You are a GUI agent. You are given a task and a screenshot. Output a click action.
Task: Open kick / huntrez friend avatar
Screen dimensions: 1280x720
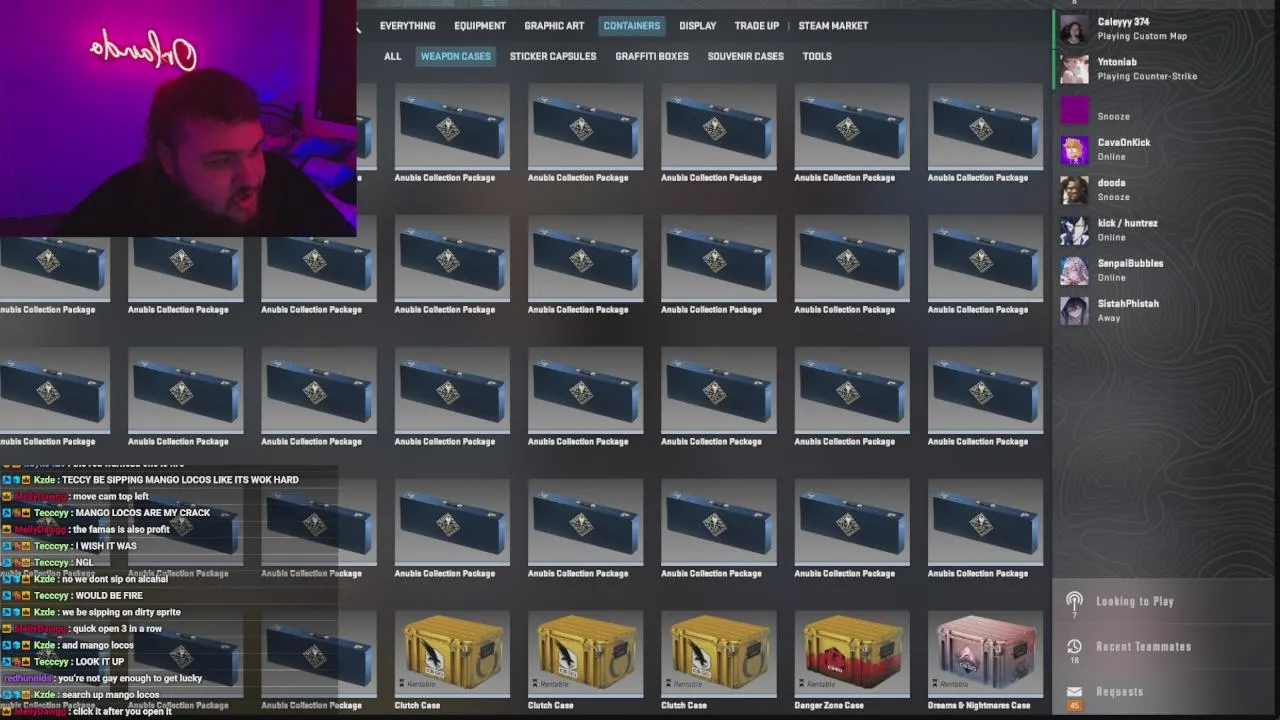click(1074, 230)
